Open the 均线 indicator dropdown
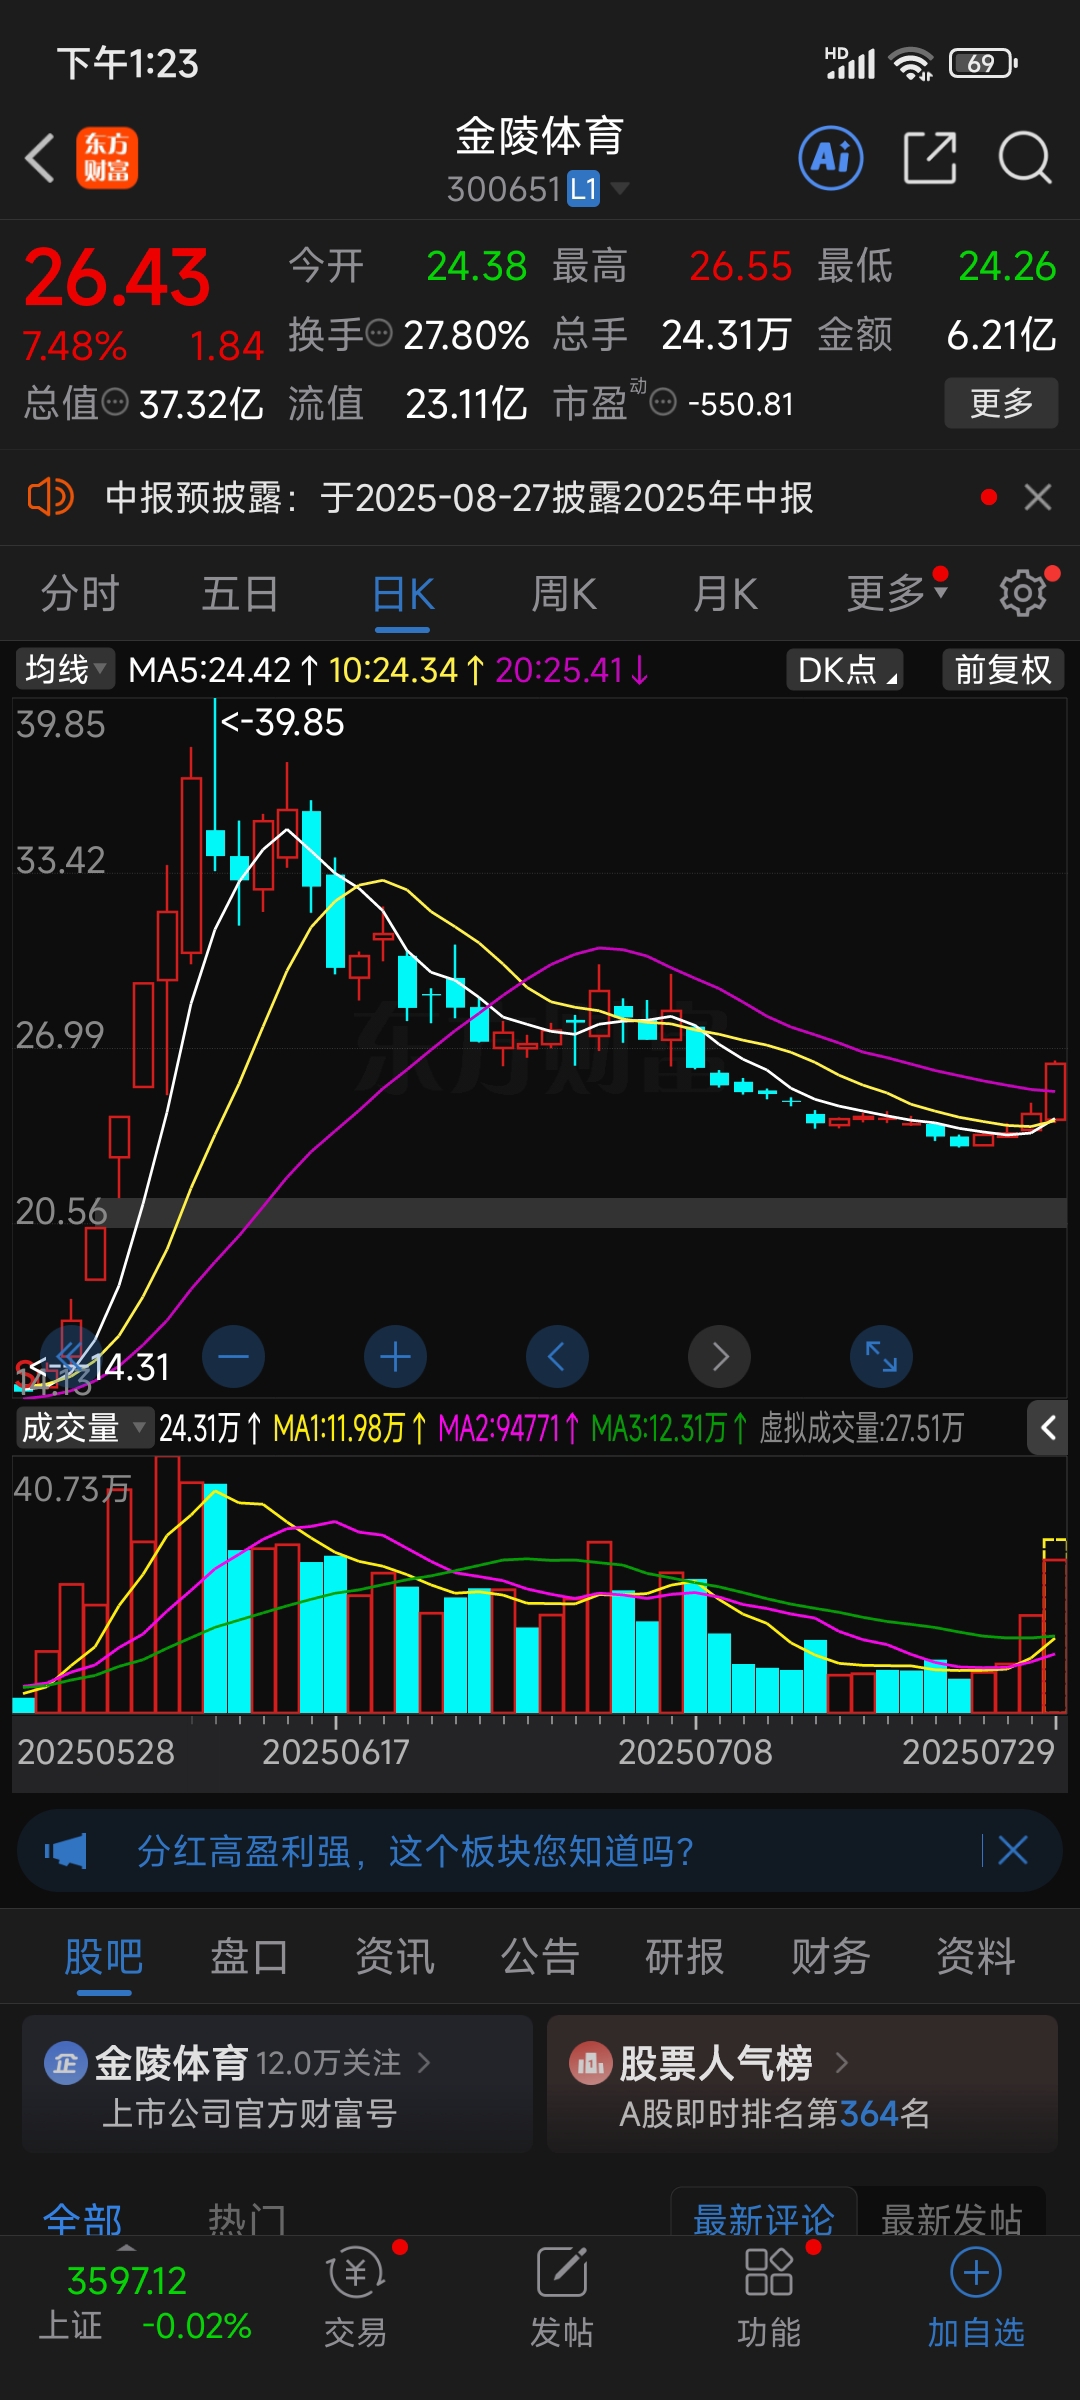Image resolution: width=1080 pixels, height=2400 pixels. (x=66, y=669)
